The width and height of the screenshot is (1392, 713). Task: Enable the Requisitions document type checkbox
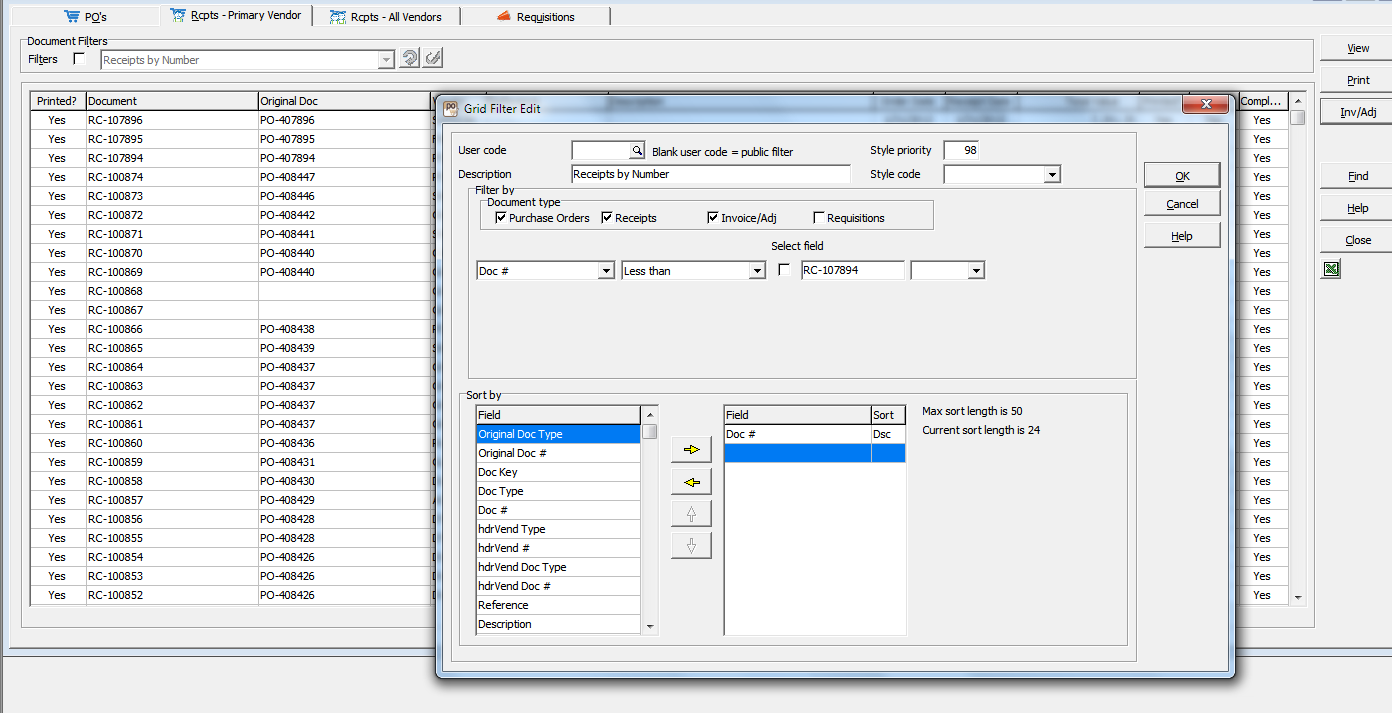[x=819, y=218]
